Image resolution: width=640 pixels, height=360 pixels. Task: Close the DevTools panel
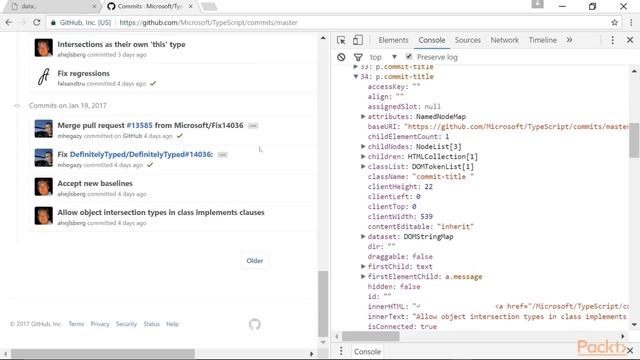(x=630, y=40)
